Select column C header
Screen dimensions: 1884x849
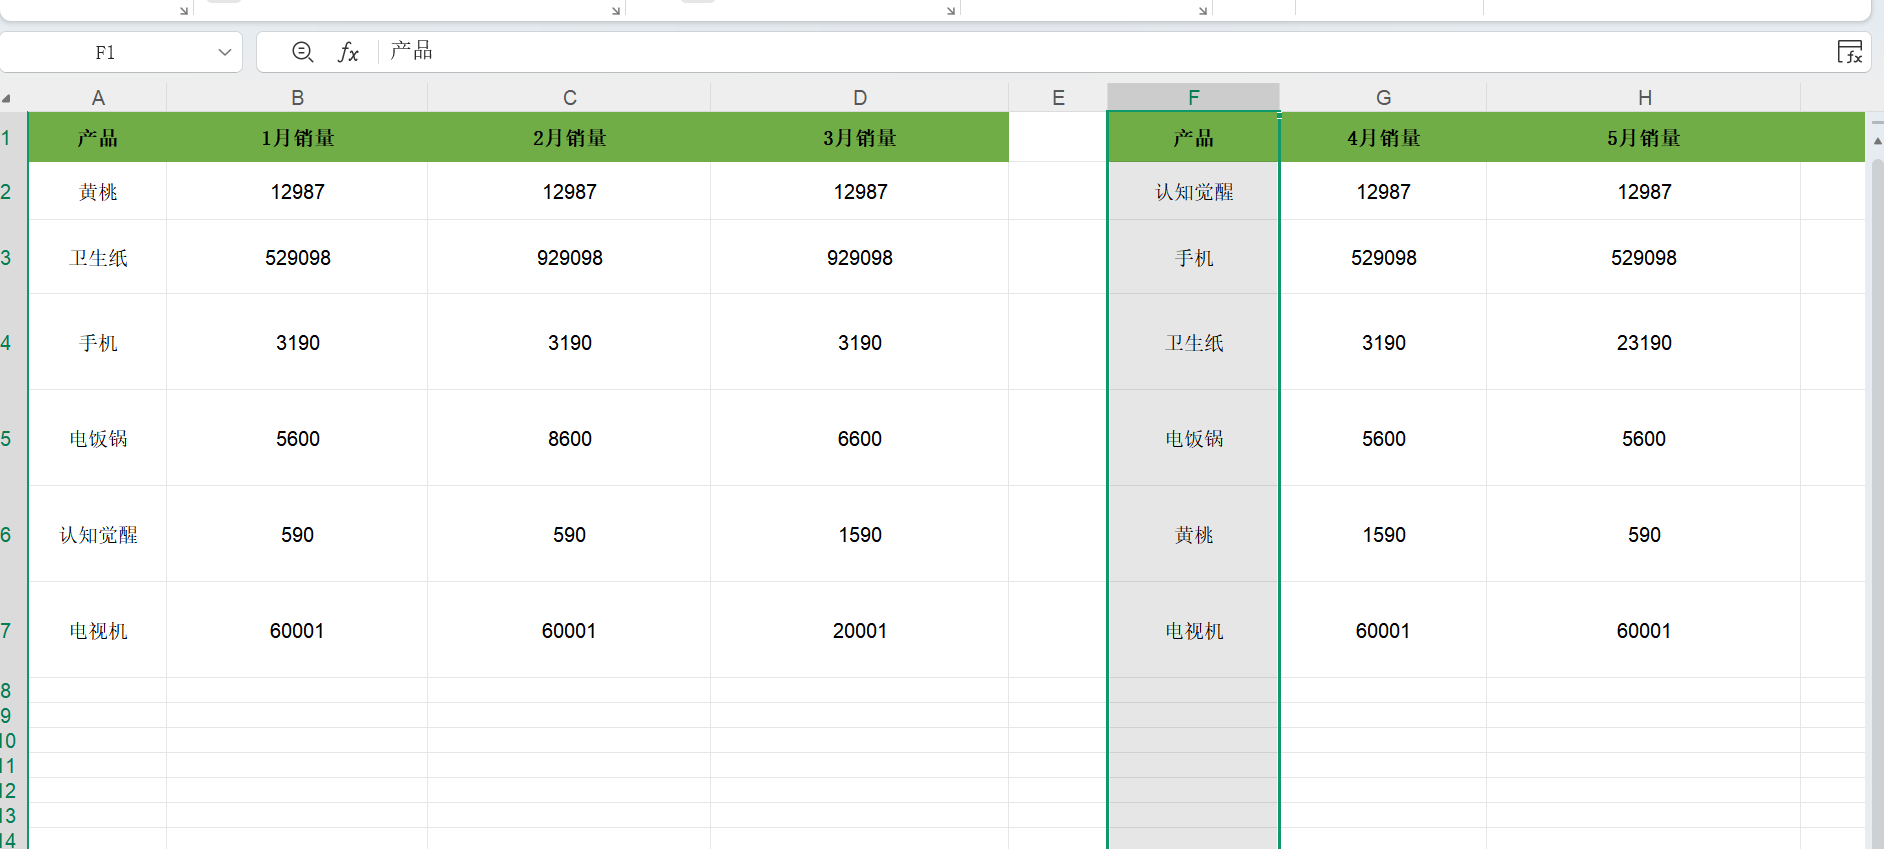pyautogui.click(x=569, y=98)
